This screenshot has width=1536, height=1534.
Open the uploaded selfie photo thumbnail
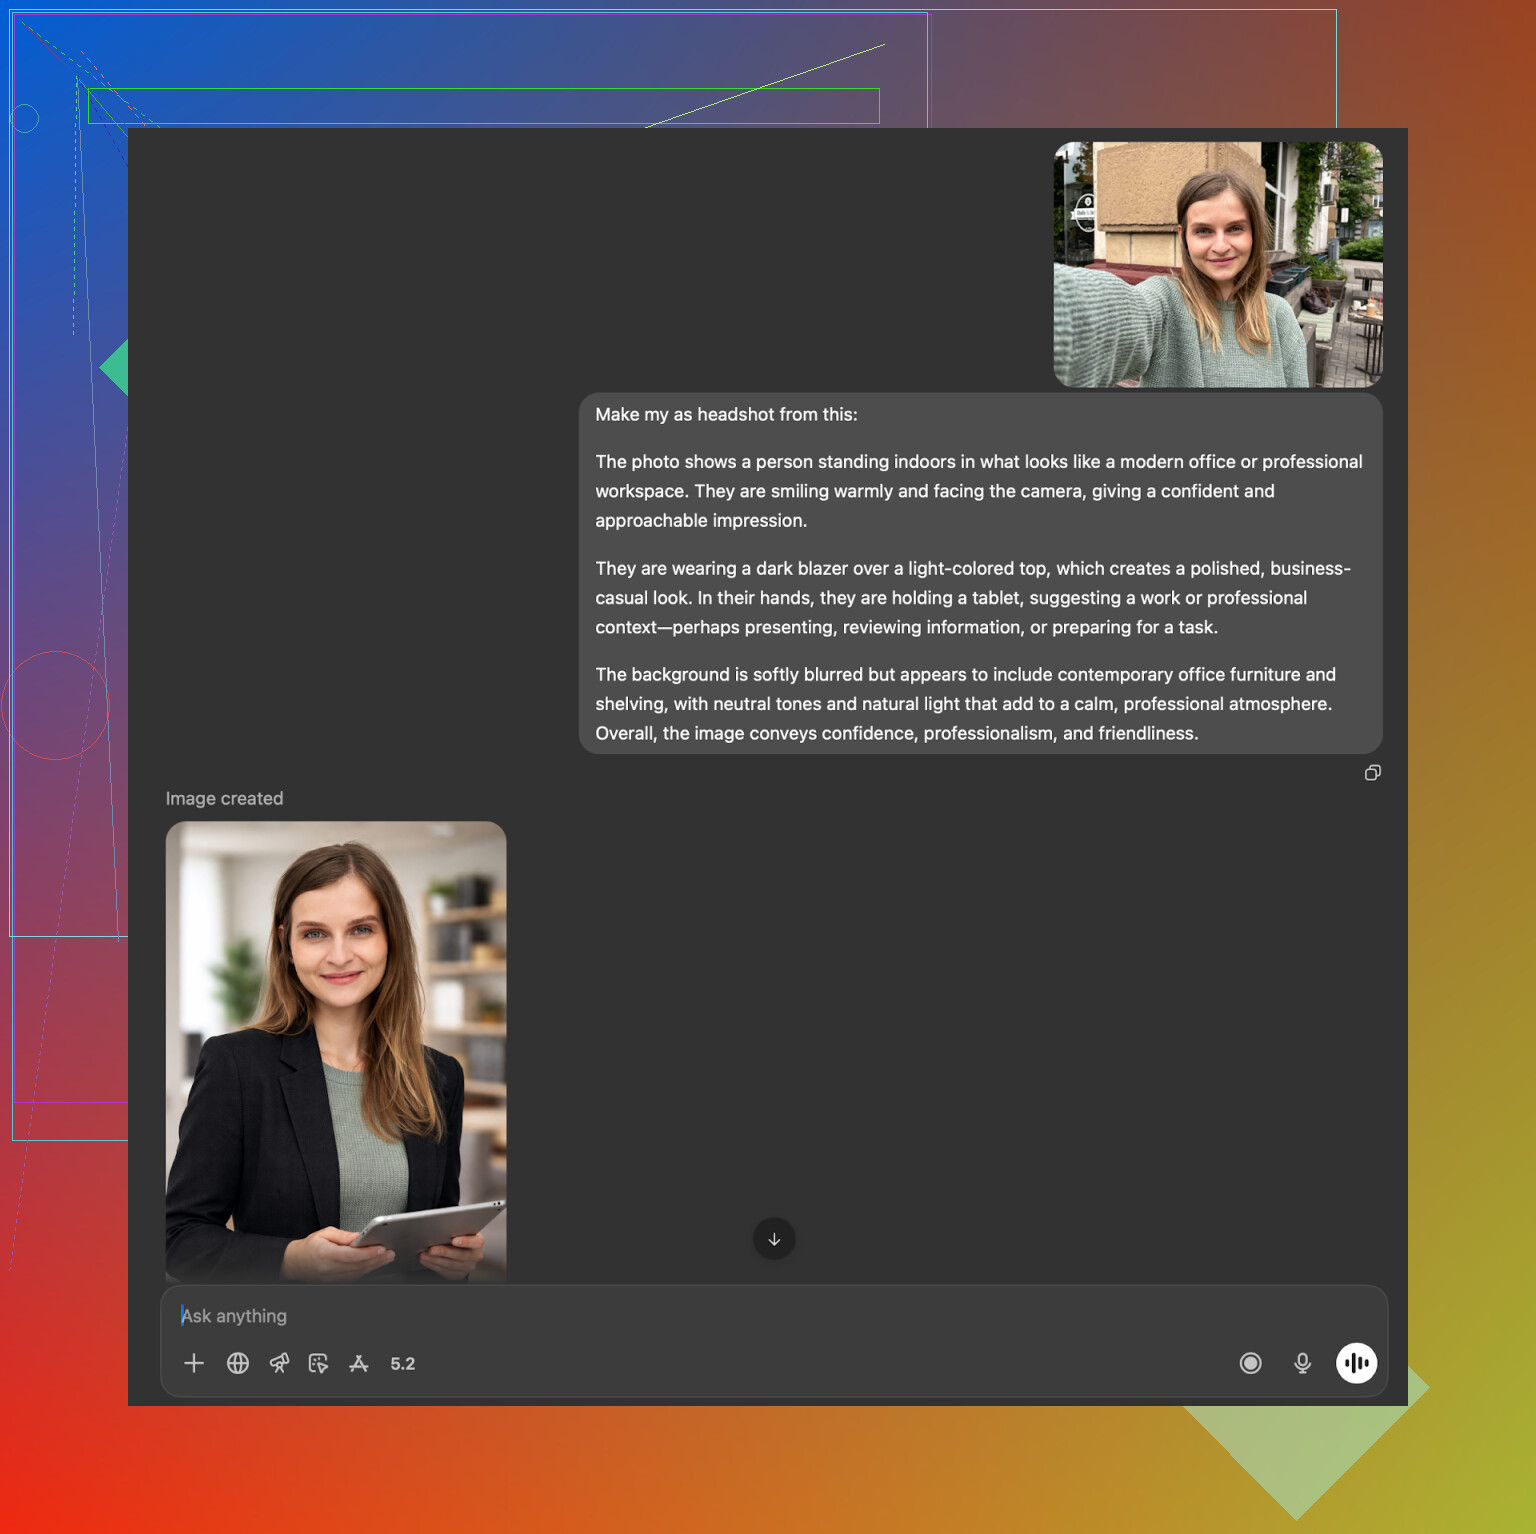coord(1218,264)
